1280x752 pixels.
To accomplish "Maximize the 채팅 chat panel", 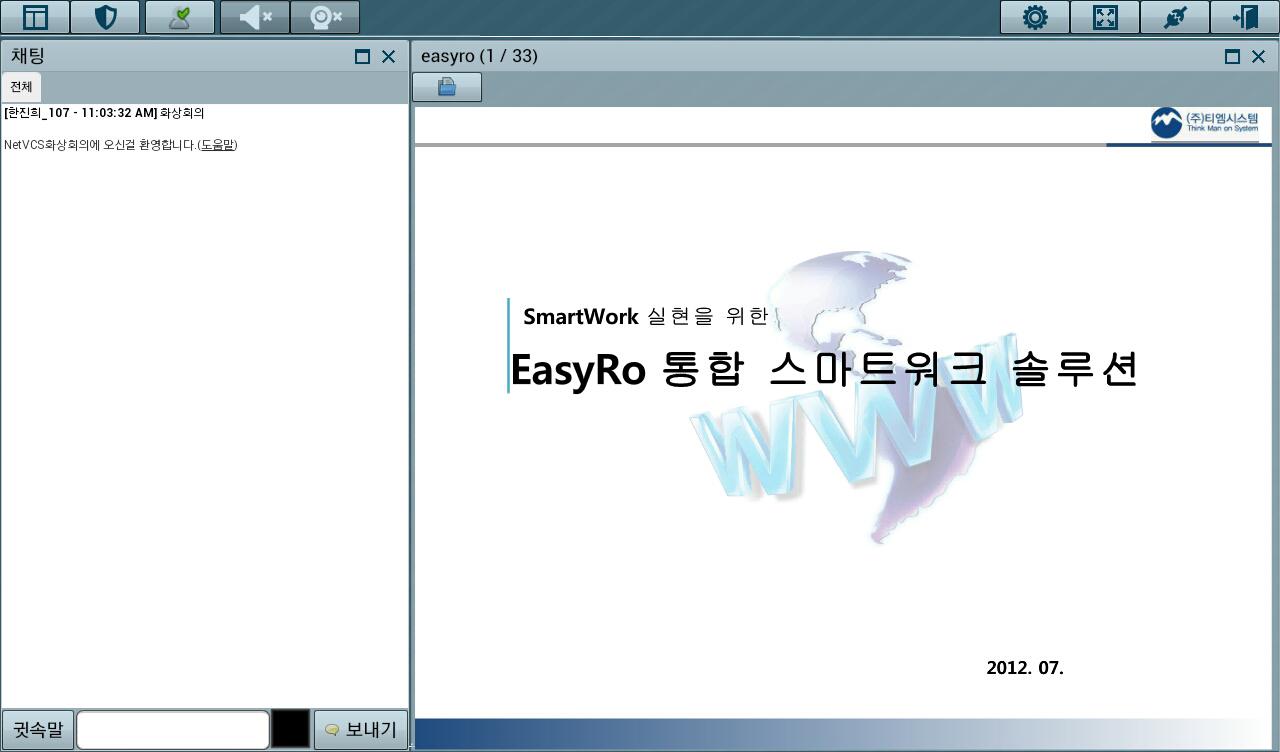I will click(363, 57).
